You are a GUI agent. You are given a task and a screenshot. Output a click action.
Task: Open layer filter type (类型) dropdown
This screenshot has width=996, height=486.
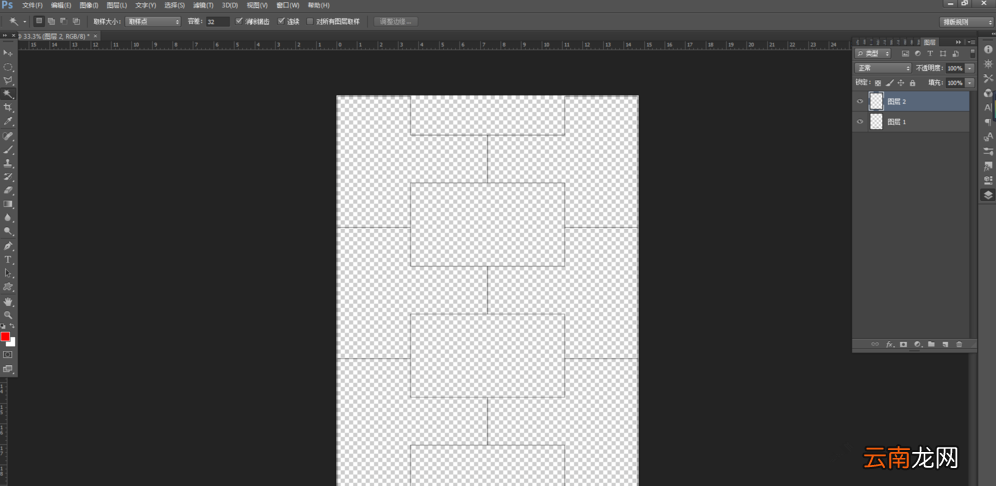[873, 53]
